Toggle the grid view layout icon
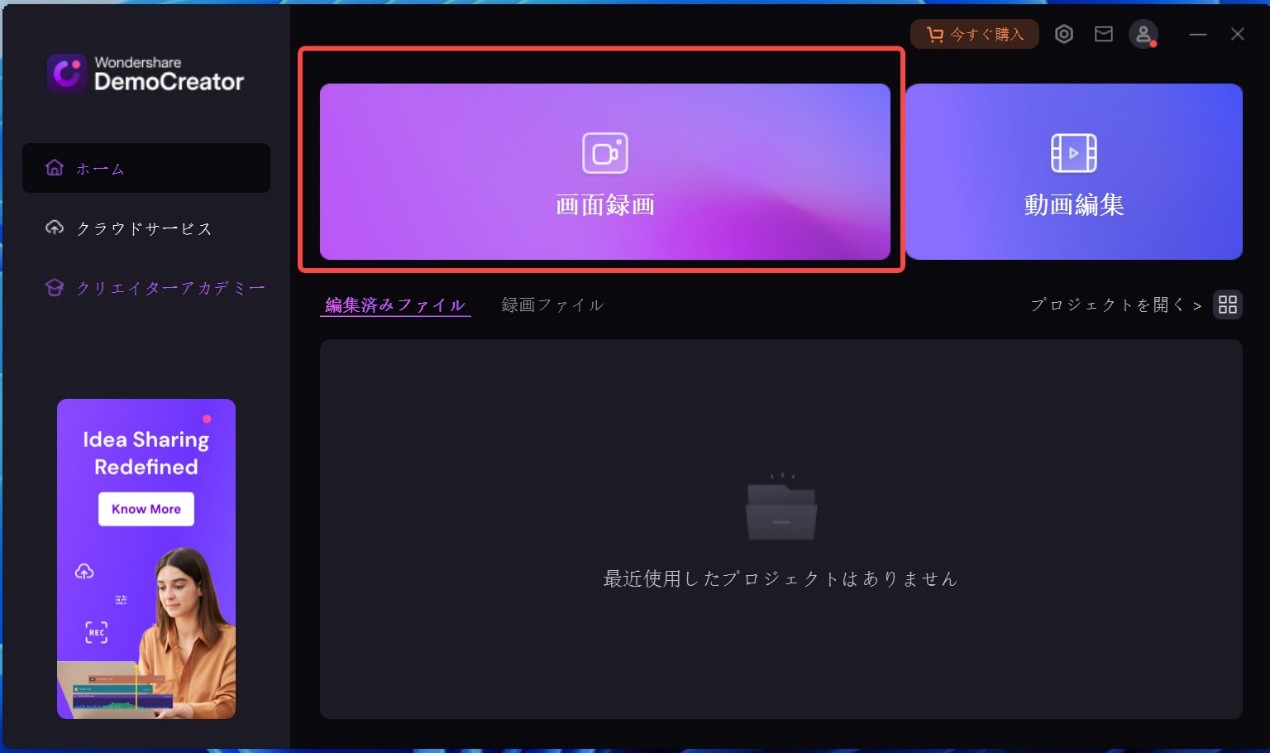This screenshot has width=1270, height=753. [1228, 305]
